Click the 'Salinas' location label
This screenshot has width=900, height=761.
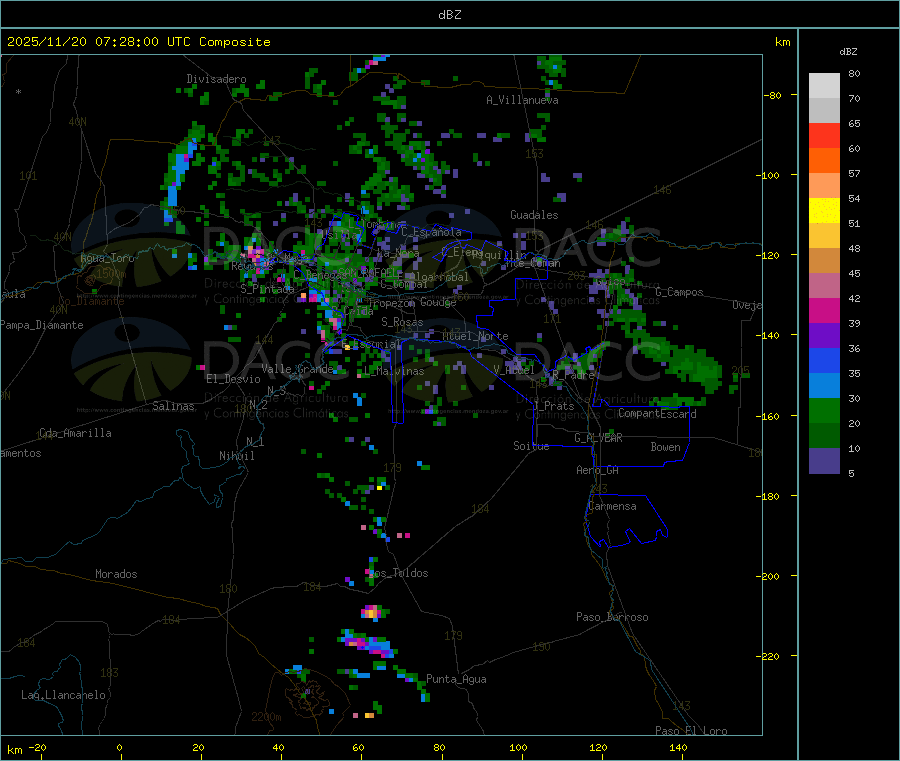pos(173,406)
